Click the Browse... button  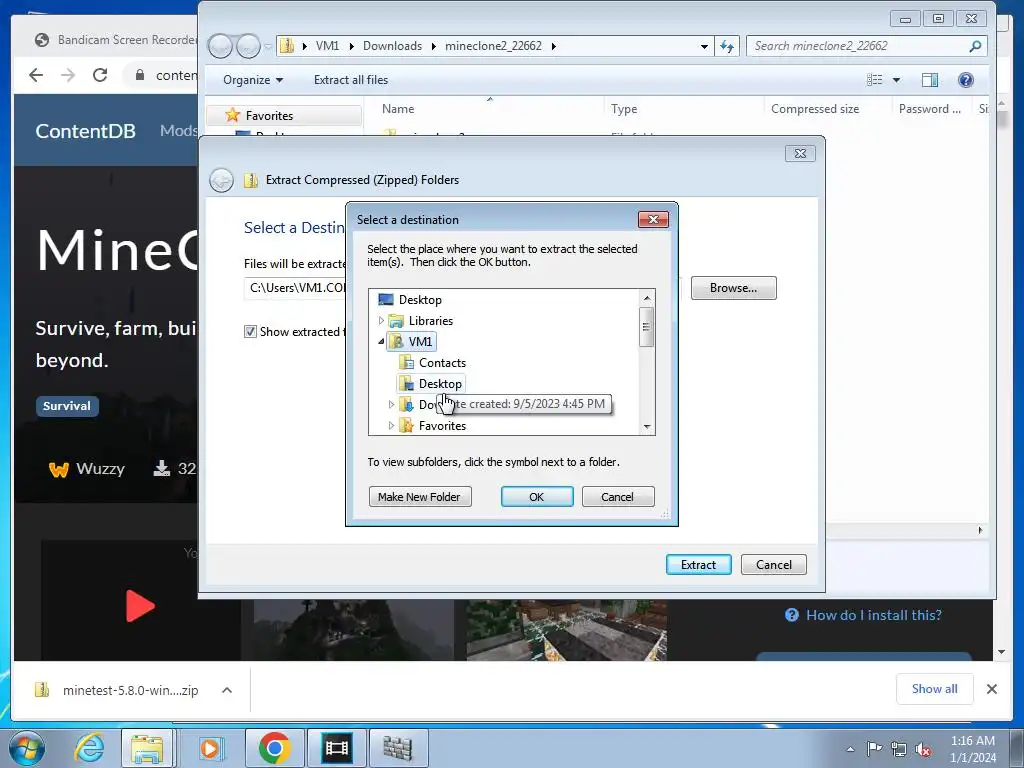pos(733,288)
